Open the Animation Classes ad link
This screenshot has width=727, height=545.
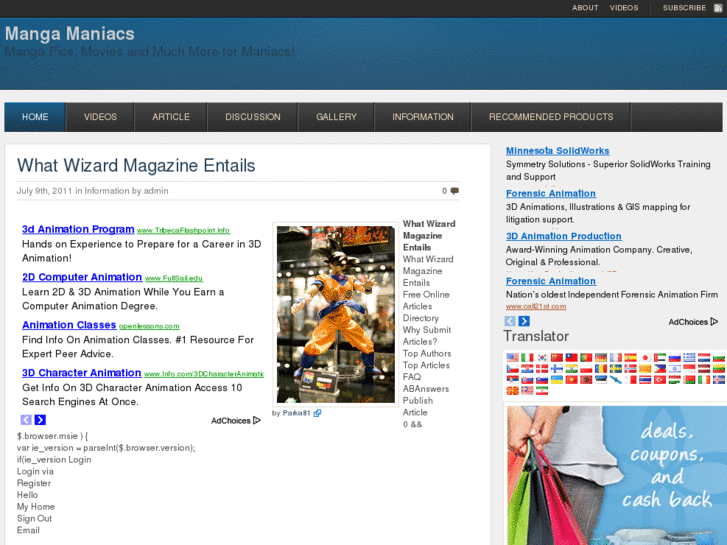[x=69, y=325]
